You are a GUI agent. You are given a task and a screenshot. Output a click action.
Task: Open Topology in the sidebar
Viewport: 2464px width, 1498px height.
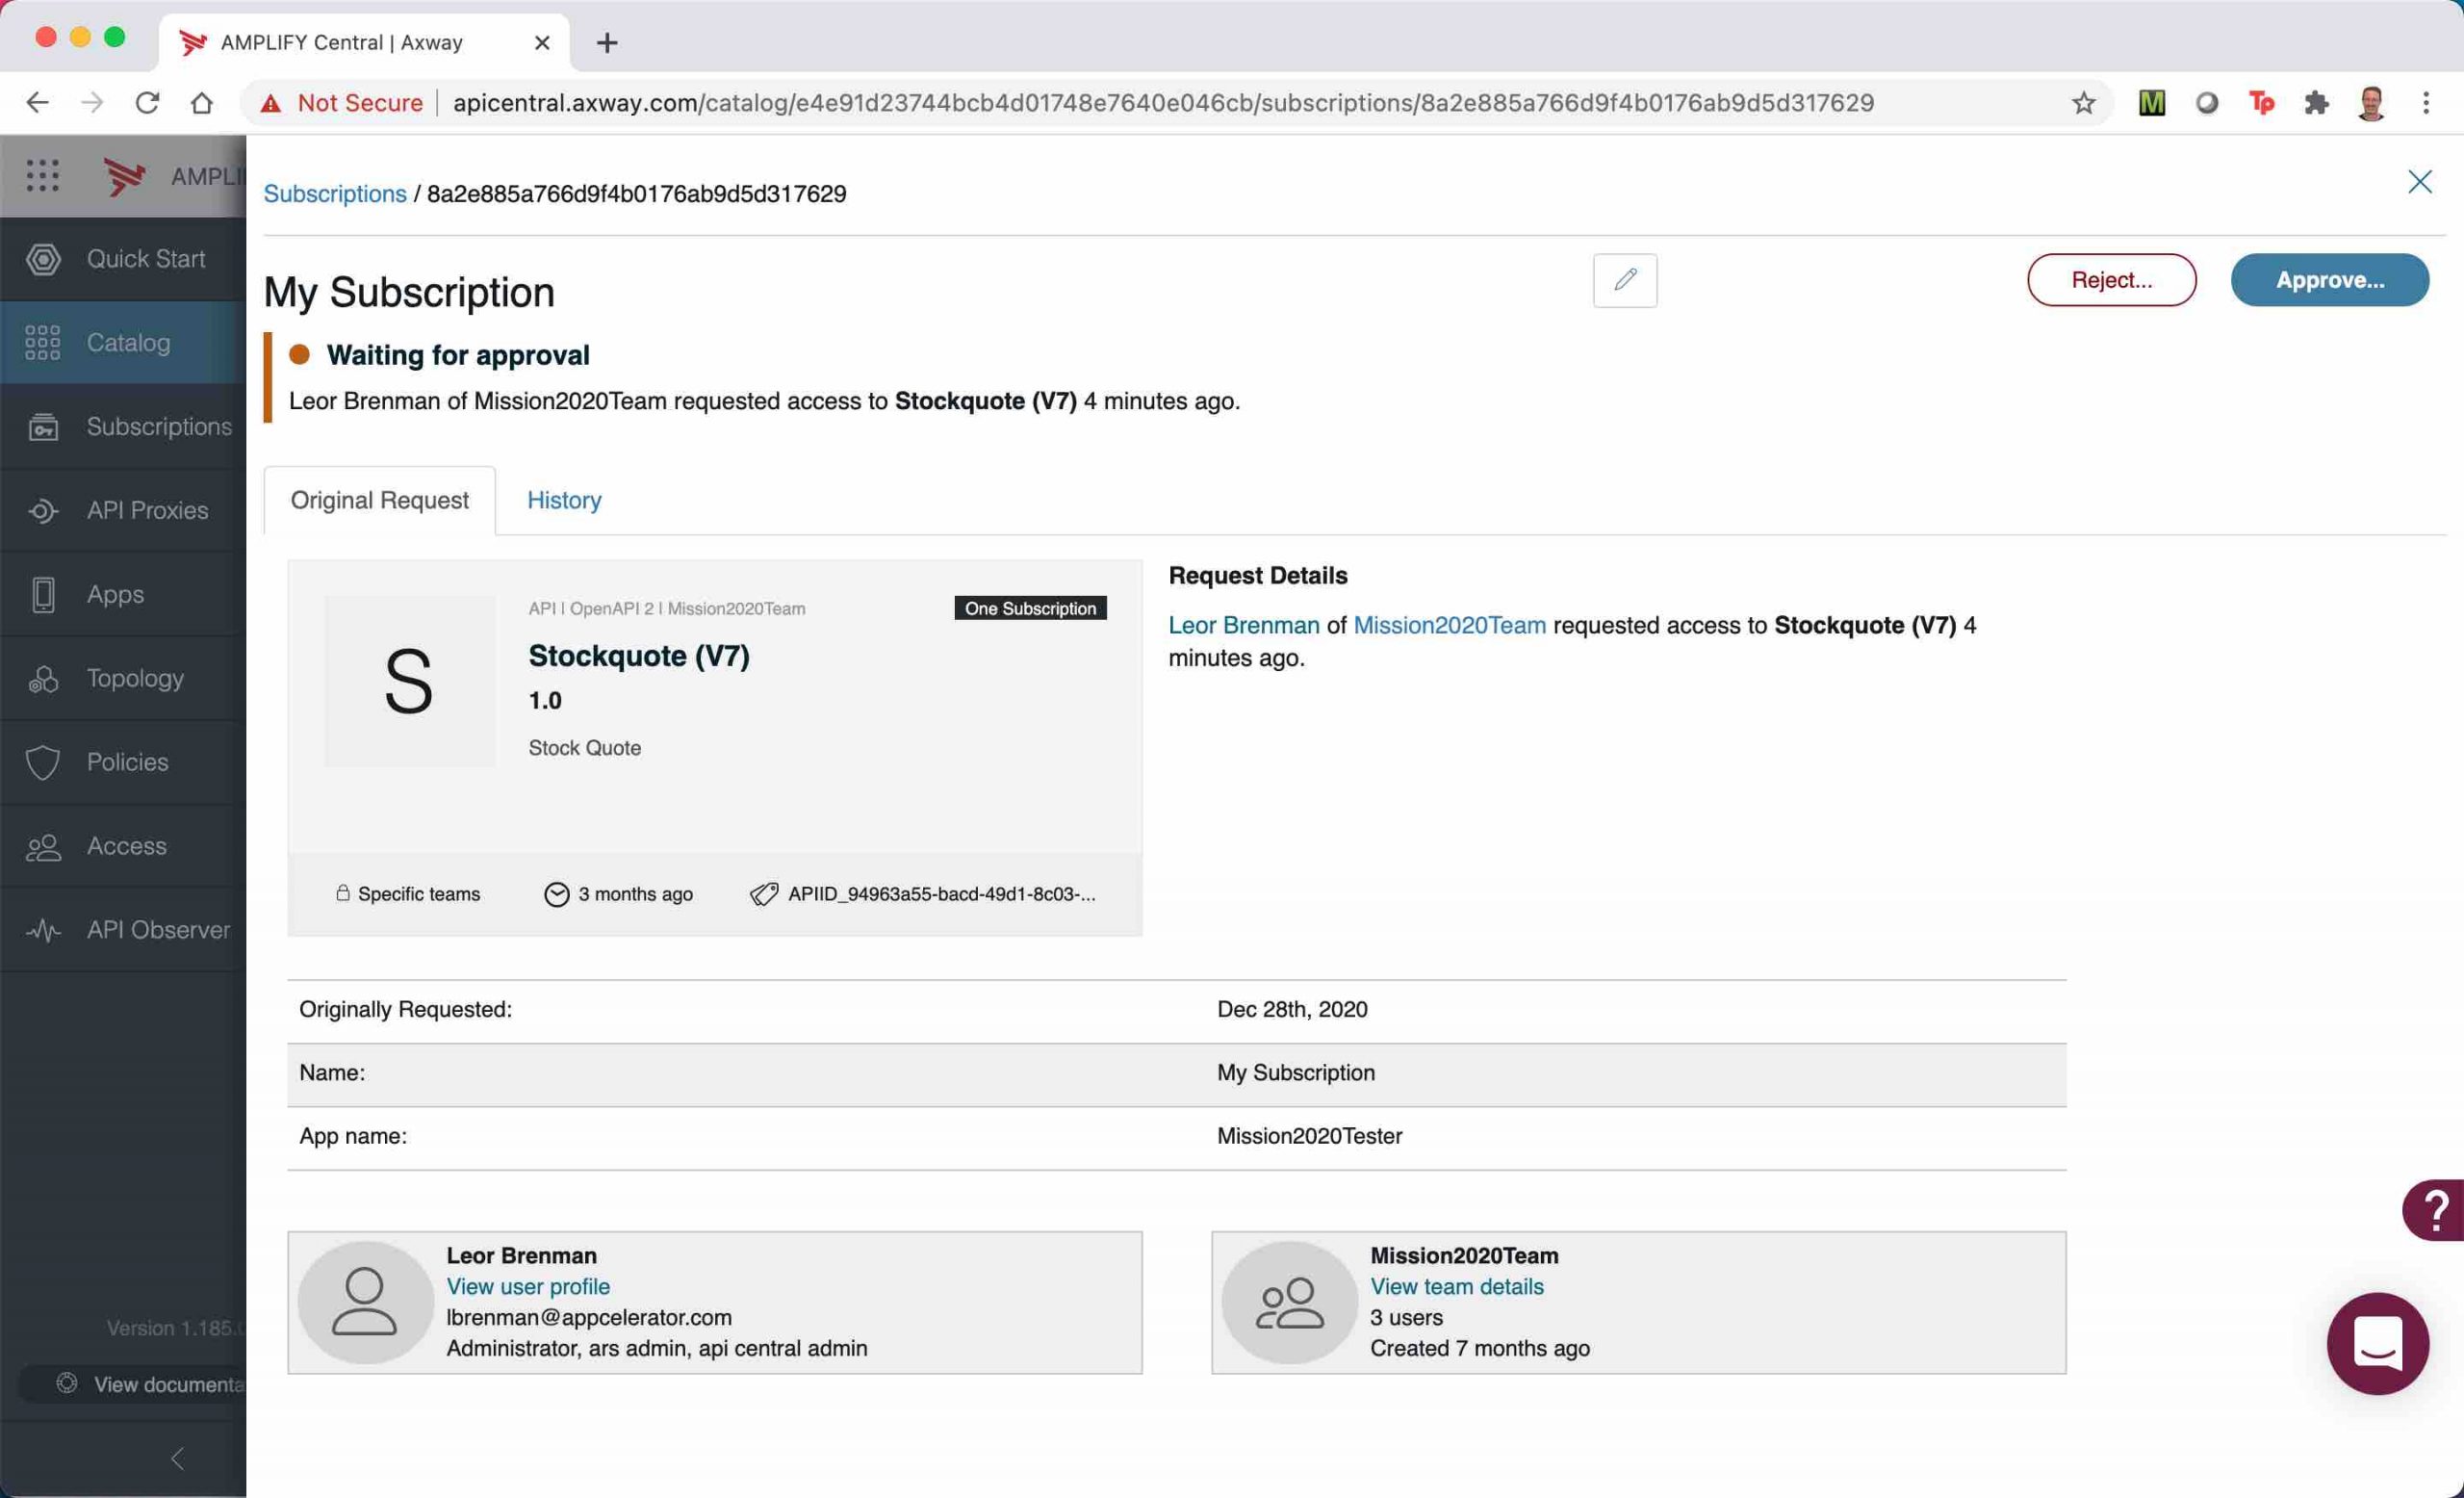123,679
